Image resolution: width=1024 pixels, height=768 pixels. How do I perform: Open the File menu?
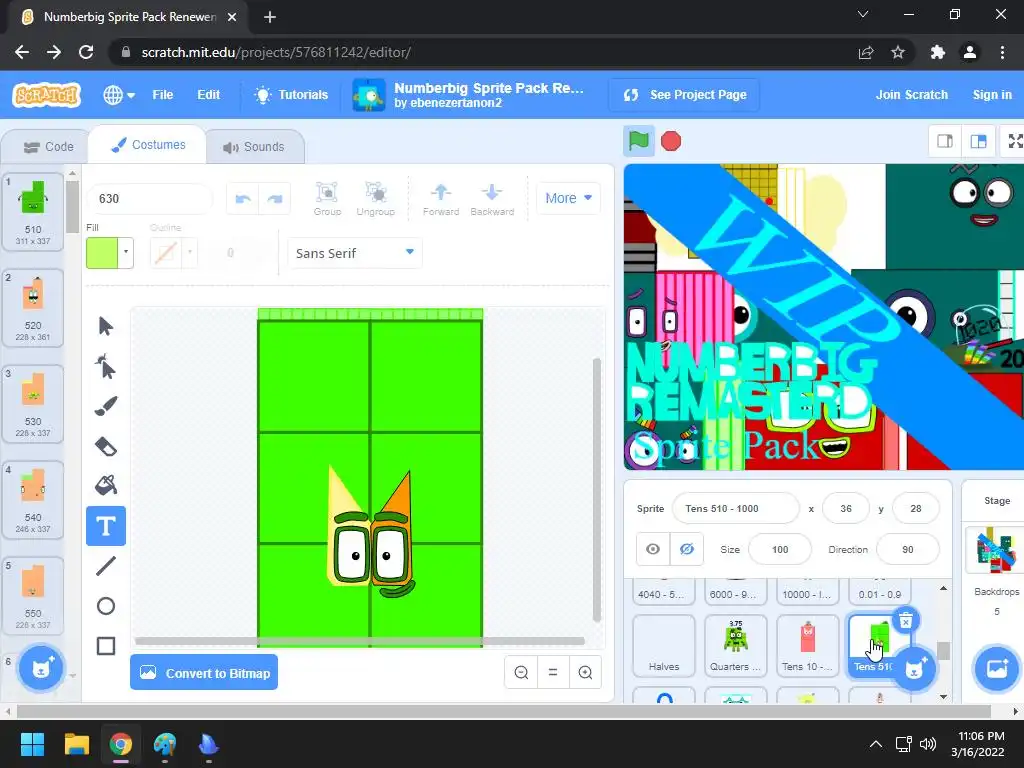[x=163, y=95]
